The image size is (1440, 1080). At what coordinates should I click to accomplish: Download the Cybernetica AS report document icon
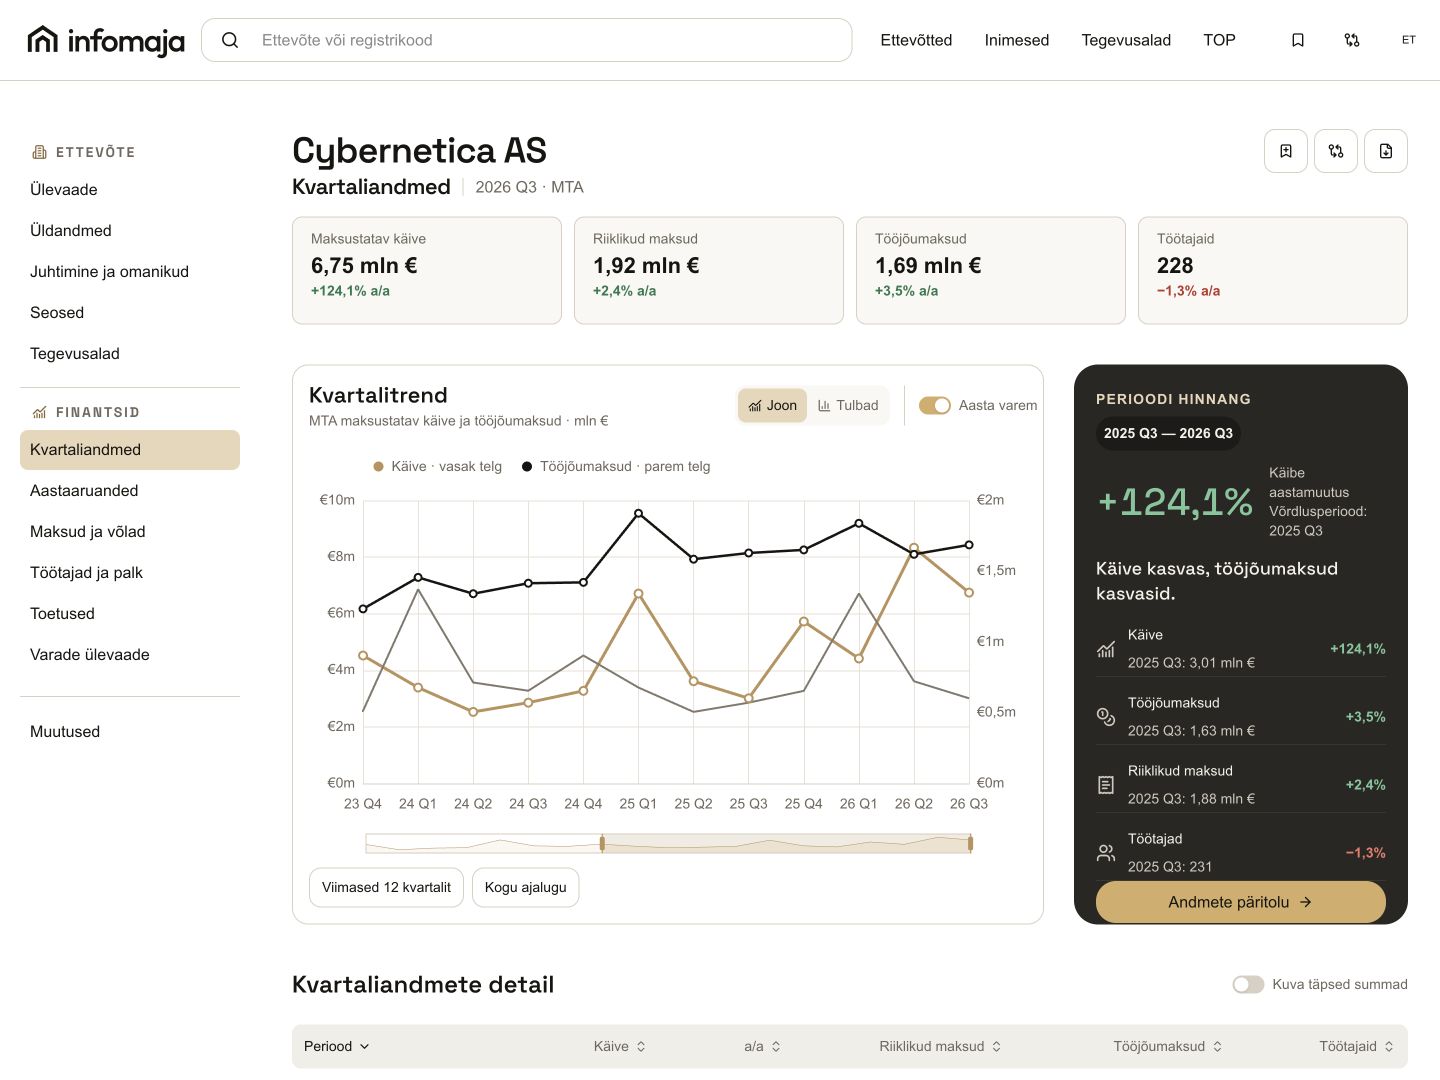pyautogui.click(x=1386, y=151)
